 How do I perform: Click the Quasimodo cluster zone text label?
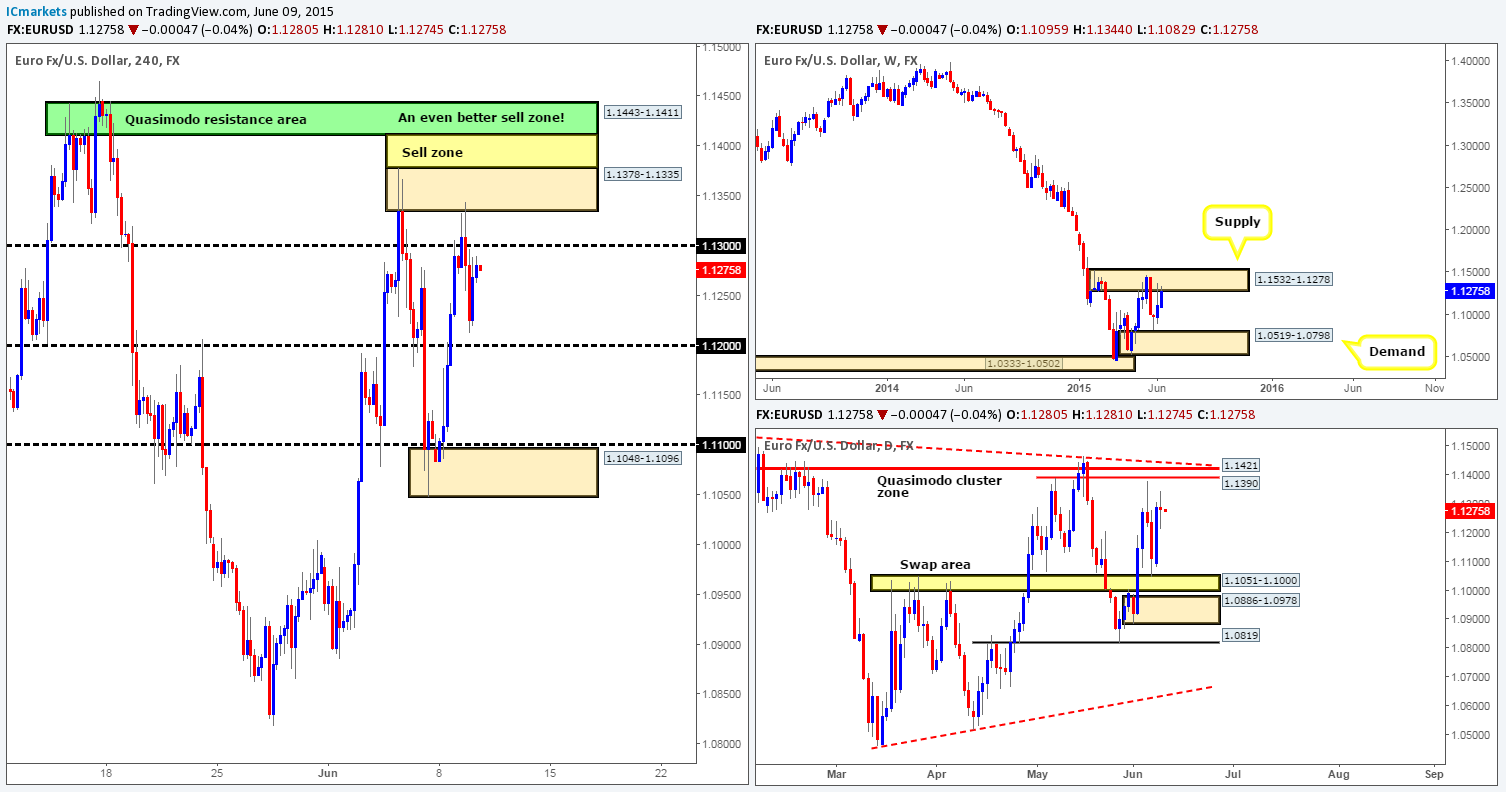pos(938,486)
